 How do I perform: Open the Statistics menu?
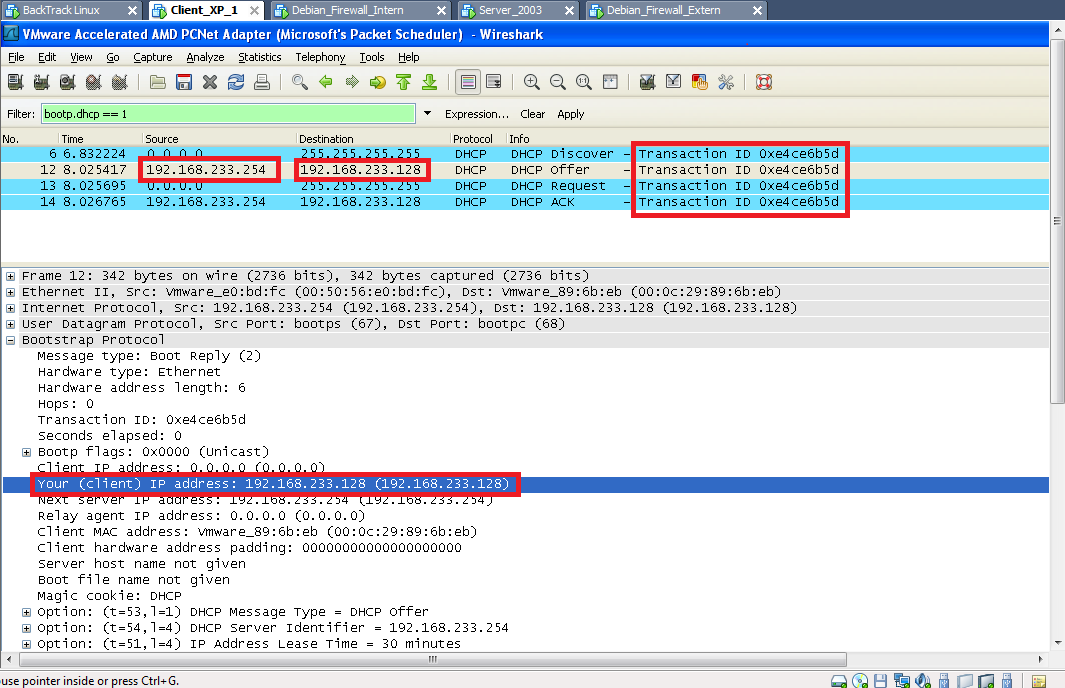259,57
